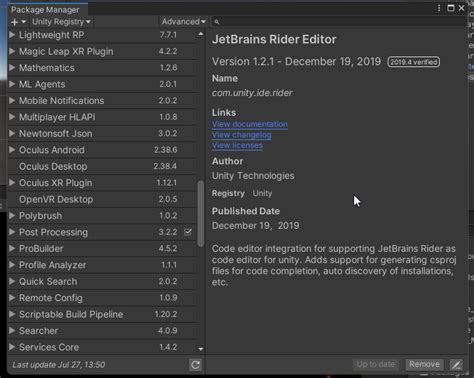Select the Quick Search package name
The width and height of the screenshot is (474, 378).
[48, 282]
